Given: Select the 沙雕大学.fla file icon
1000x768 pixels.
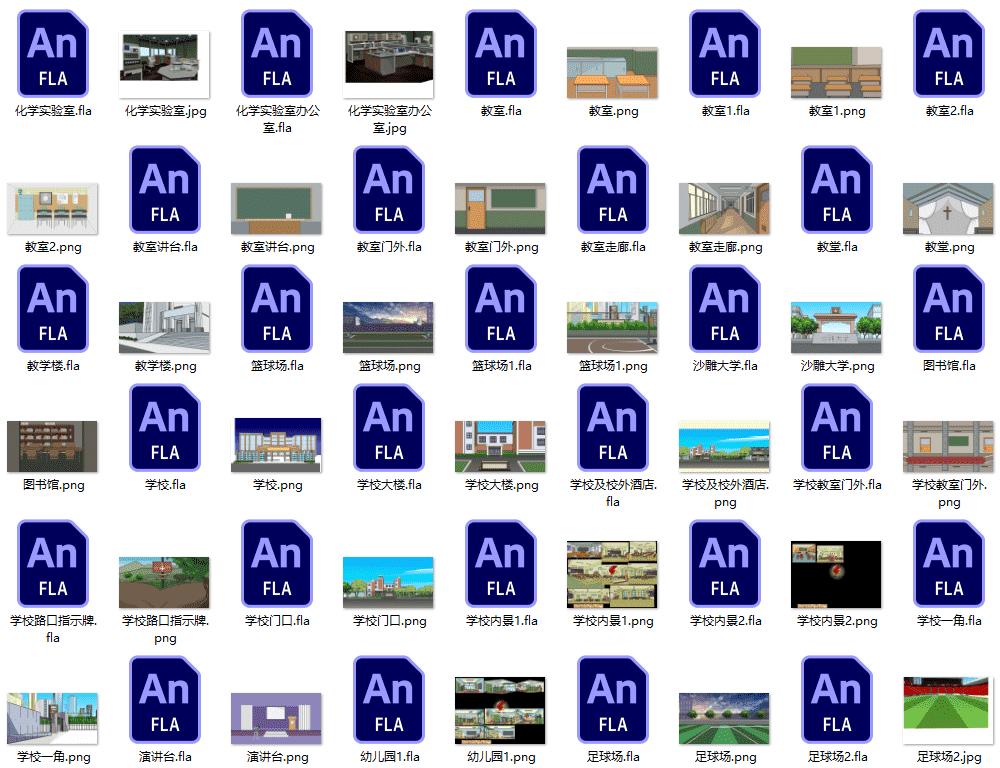Looking at the screenshot, I should pyautogui.click(x=725, y=309).
